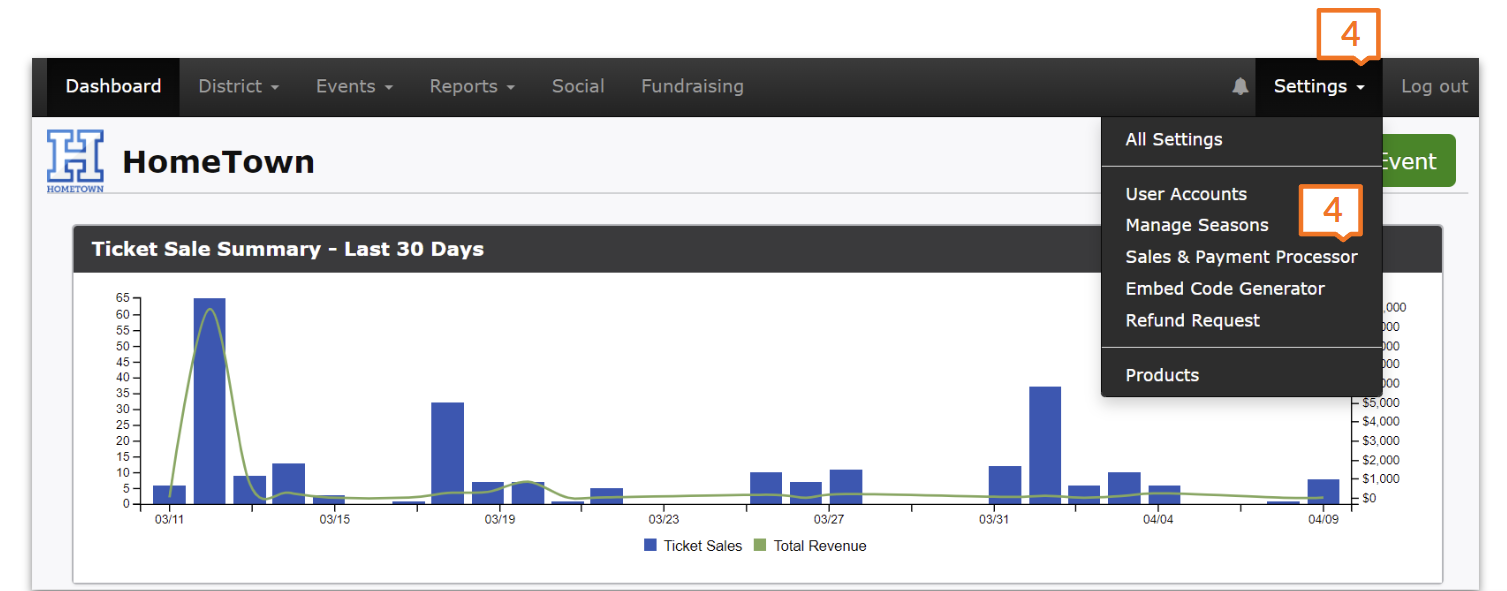Screen dimensions: 1507x591
Task: Open User Accounts settings
Action: pyautogui.click(x=1186, y=194)
